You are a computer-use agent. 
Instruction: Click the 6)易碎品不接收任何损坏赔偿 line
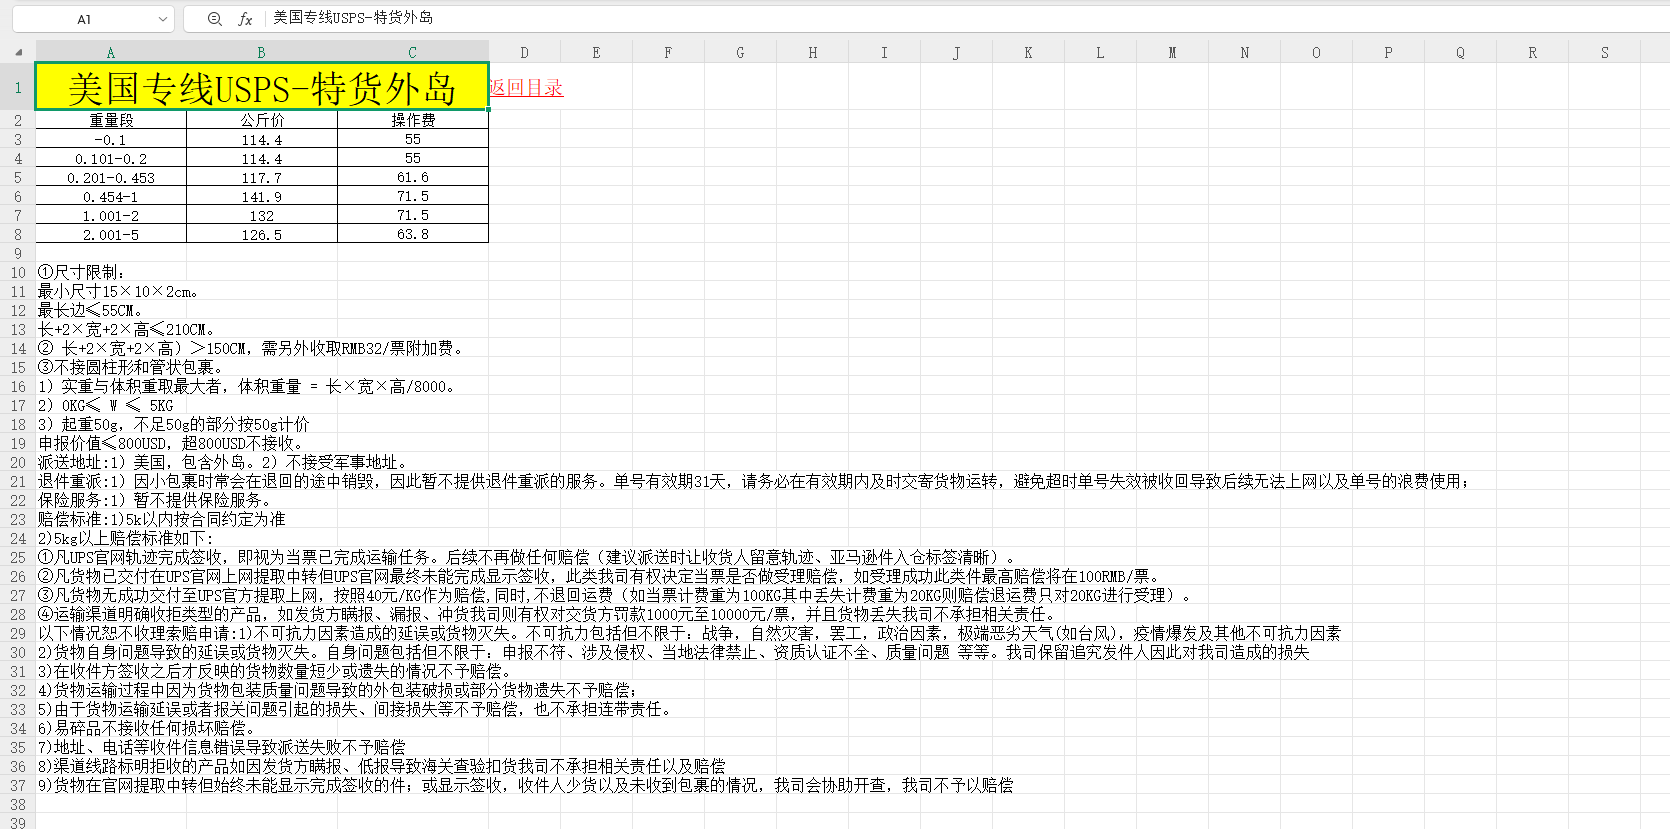(x=146, y=728)
